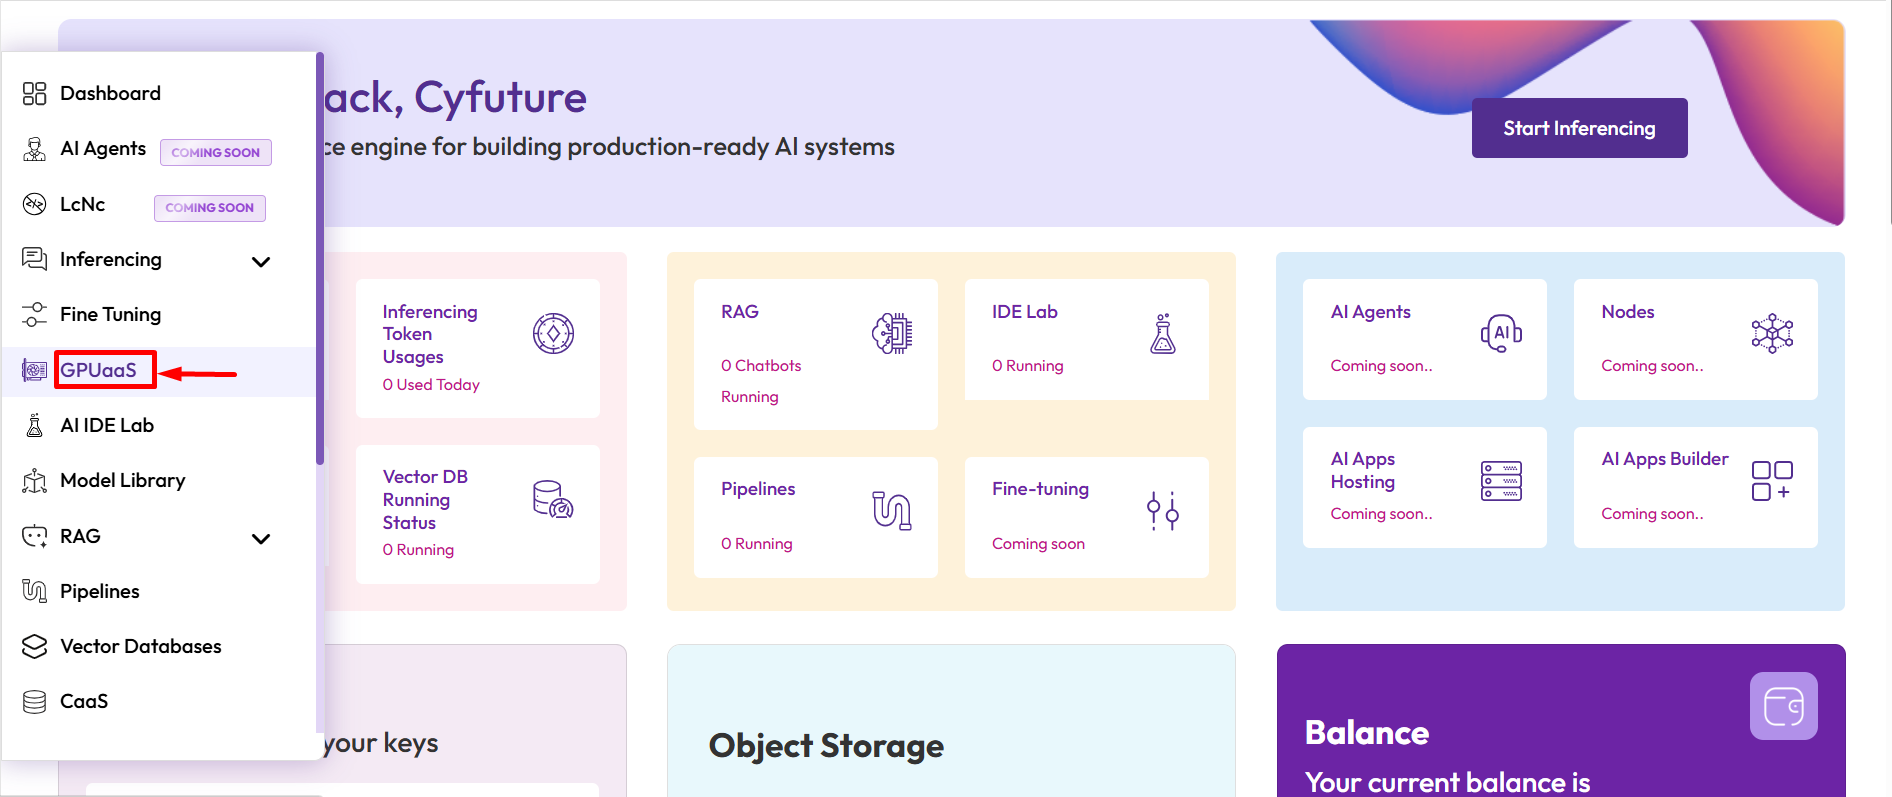Select CaaS in the sidebar menu
The height and width of the screenshot is (797, 1892).
(x=84, y=701)
